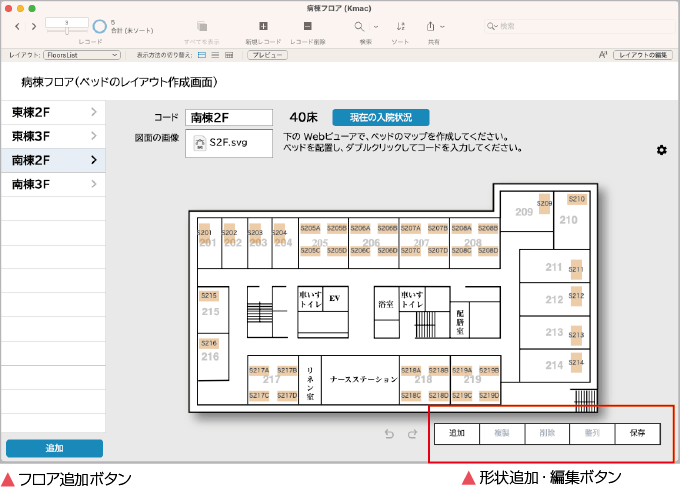680x497 pixels.
Task: Create a new record with the plus icon
Action: pyautogui.click(x=263, y=26)
